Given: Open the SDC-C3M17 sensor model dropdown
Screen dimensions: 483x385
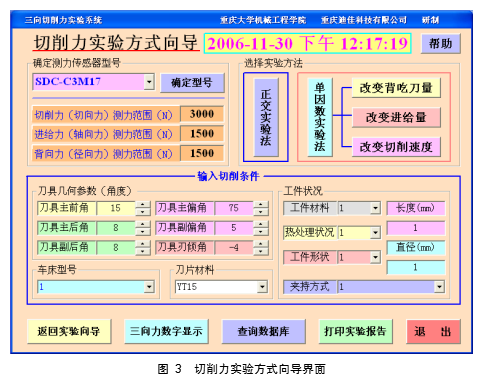Looking at the screenshot, I should tap(149, 82).
